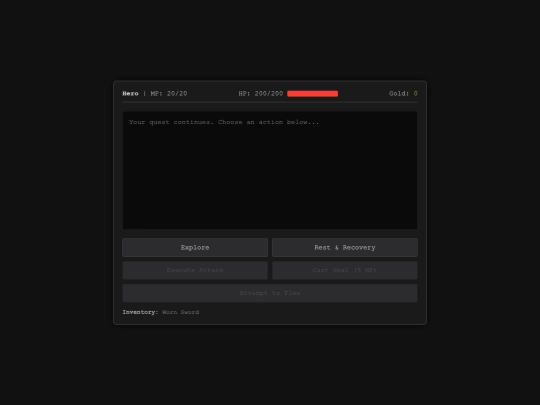Click the quest log message text
Screen dimensions: 540x405
(224, 122)
